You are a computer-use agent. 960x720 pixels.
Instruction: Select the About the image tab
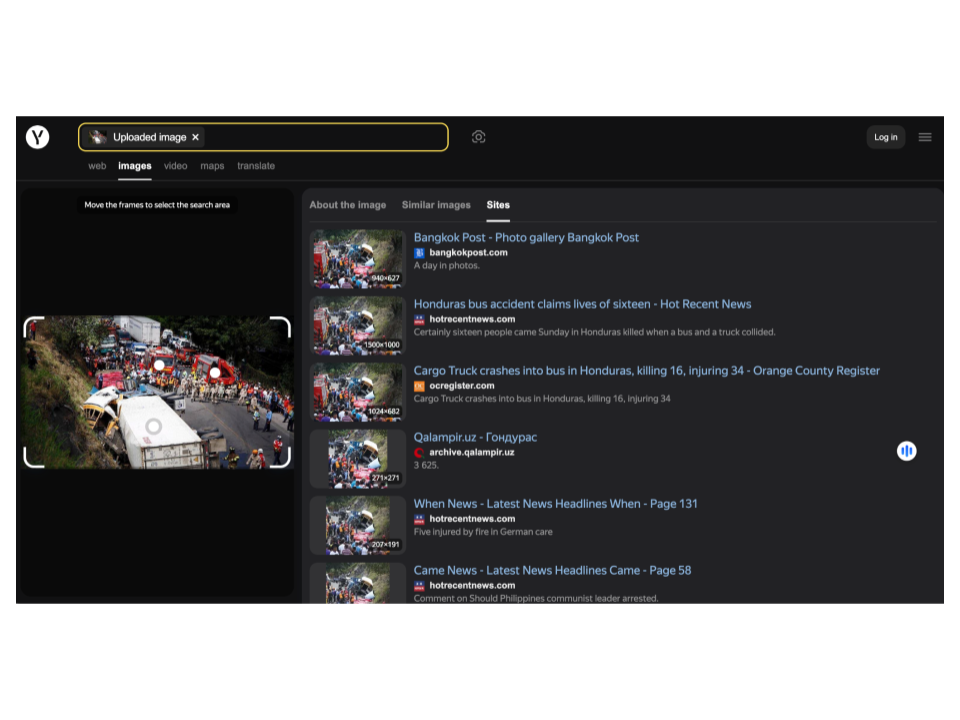point(347,205)
